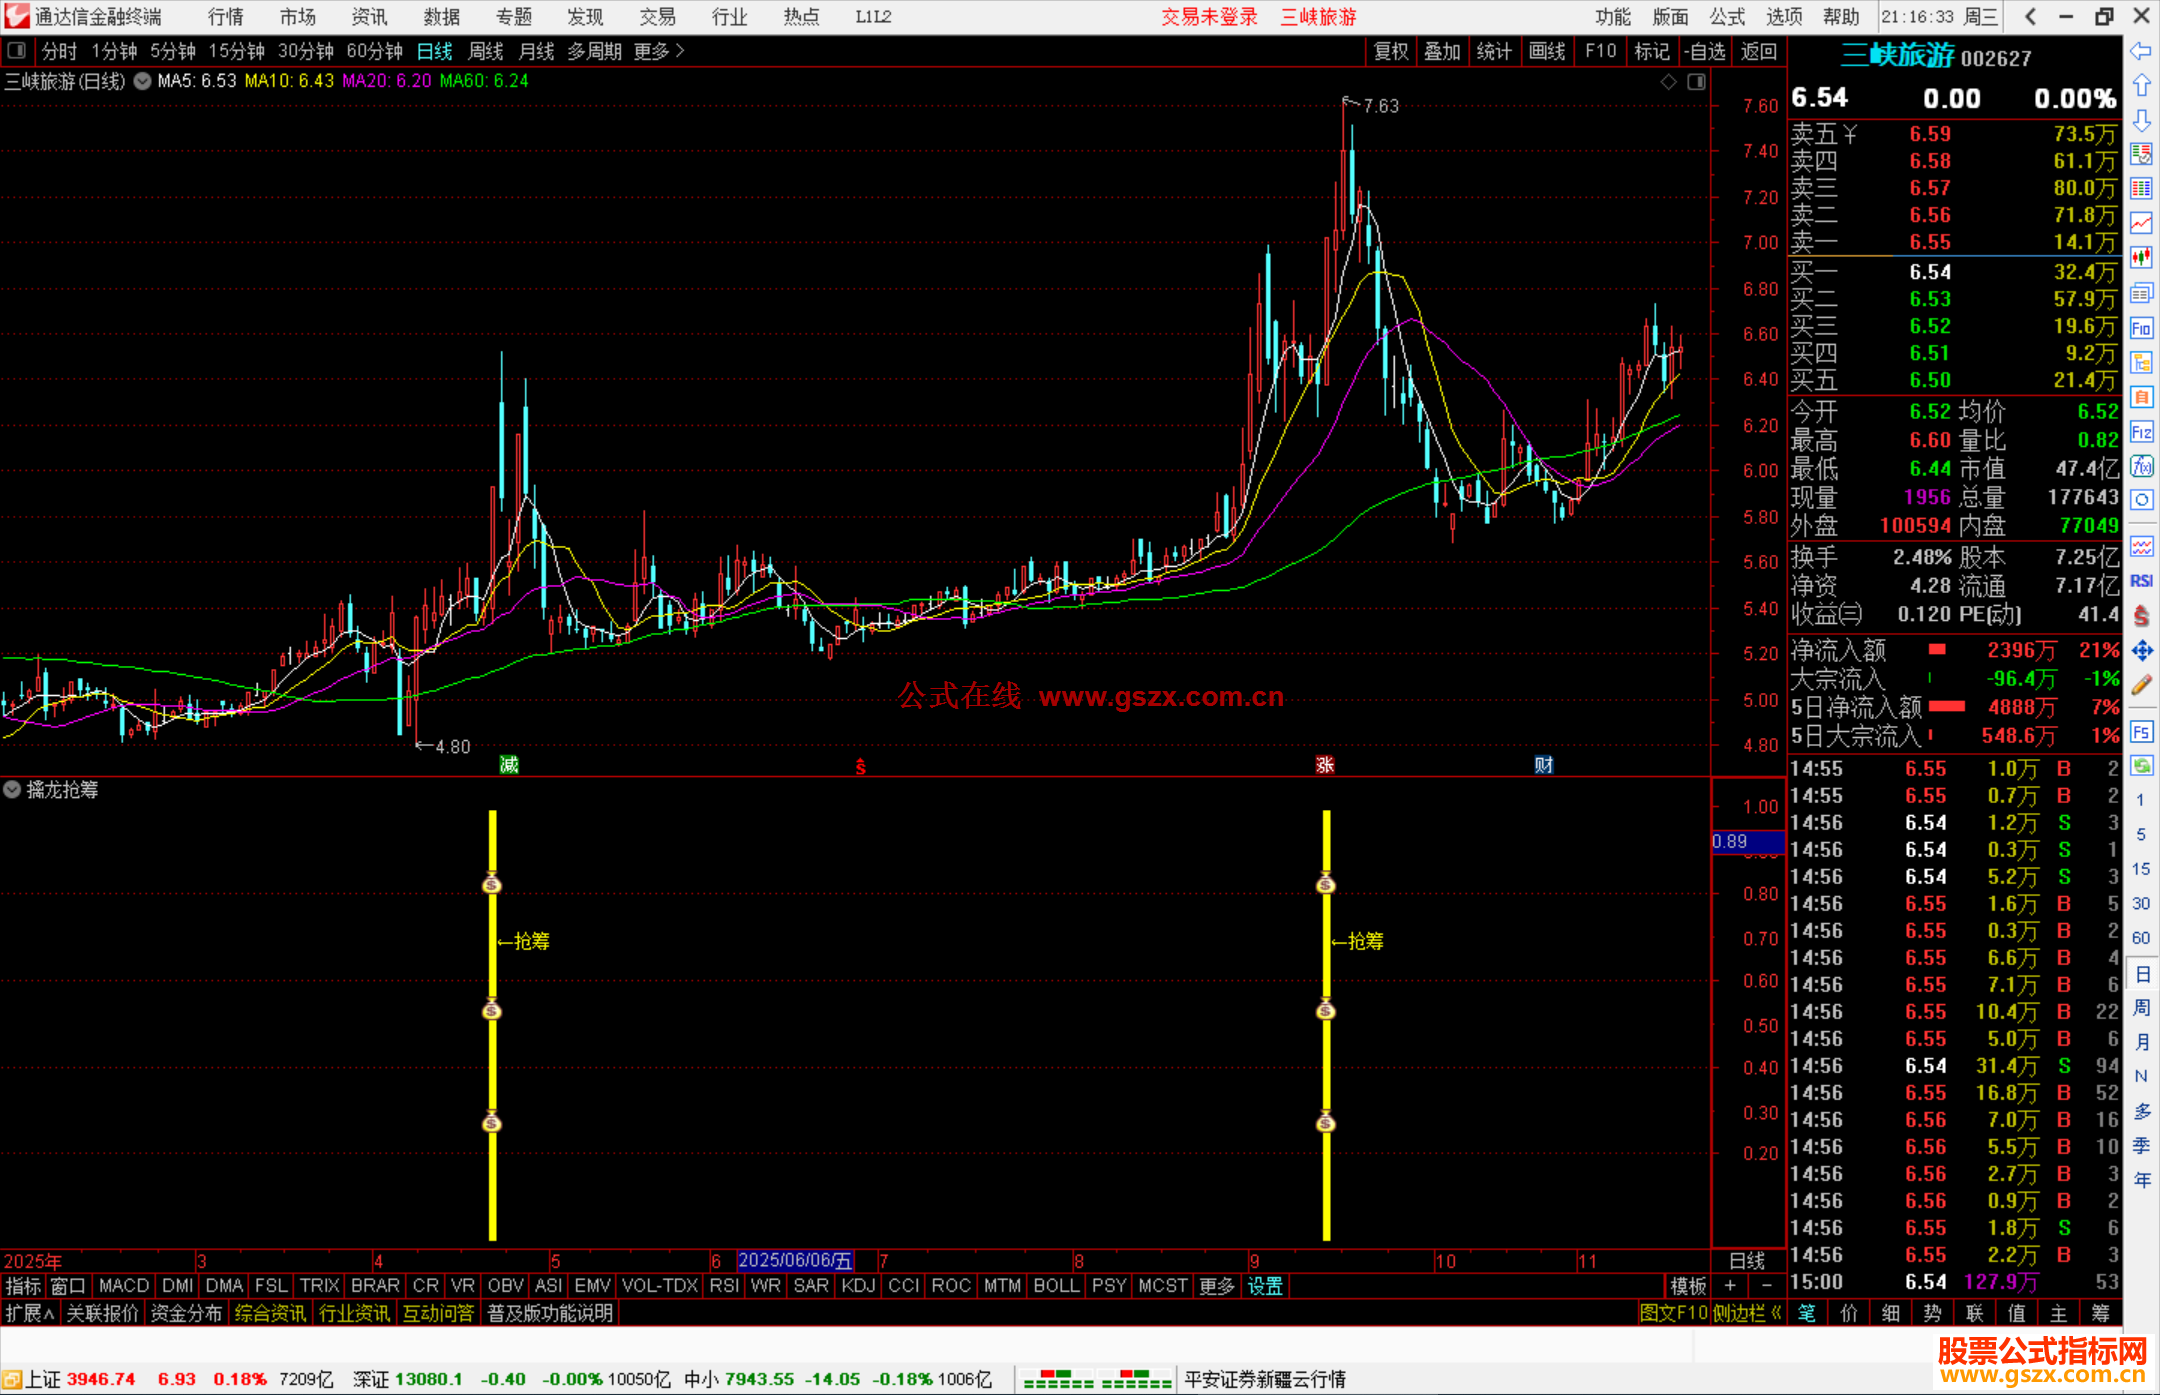Viewport: 2160px width, 1395px height.
Task: Expand the 扩展 panel at bottom left
Action: 29,1313
